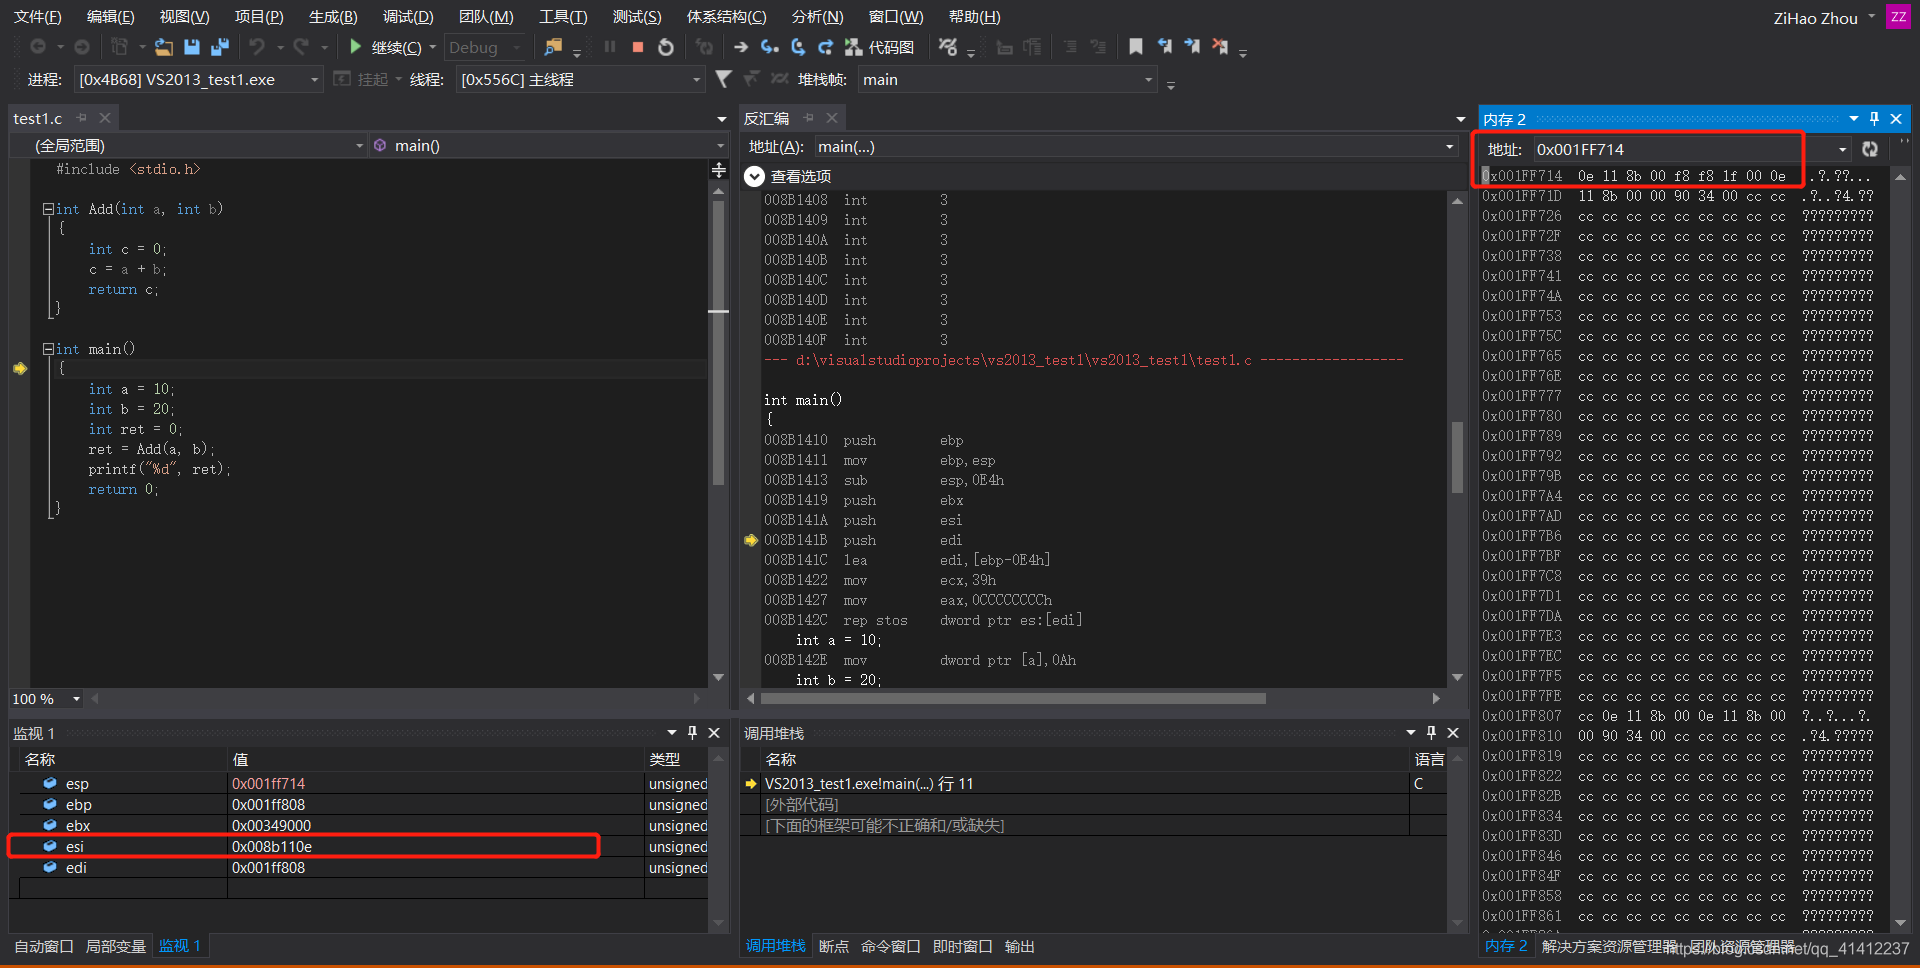Open the Code Map (代码图) tool

click(880, 47)
